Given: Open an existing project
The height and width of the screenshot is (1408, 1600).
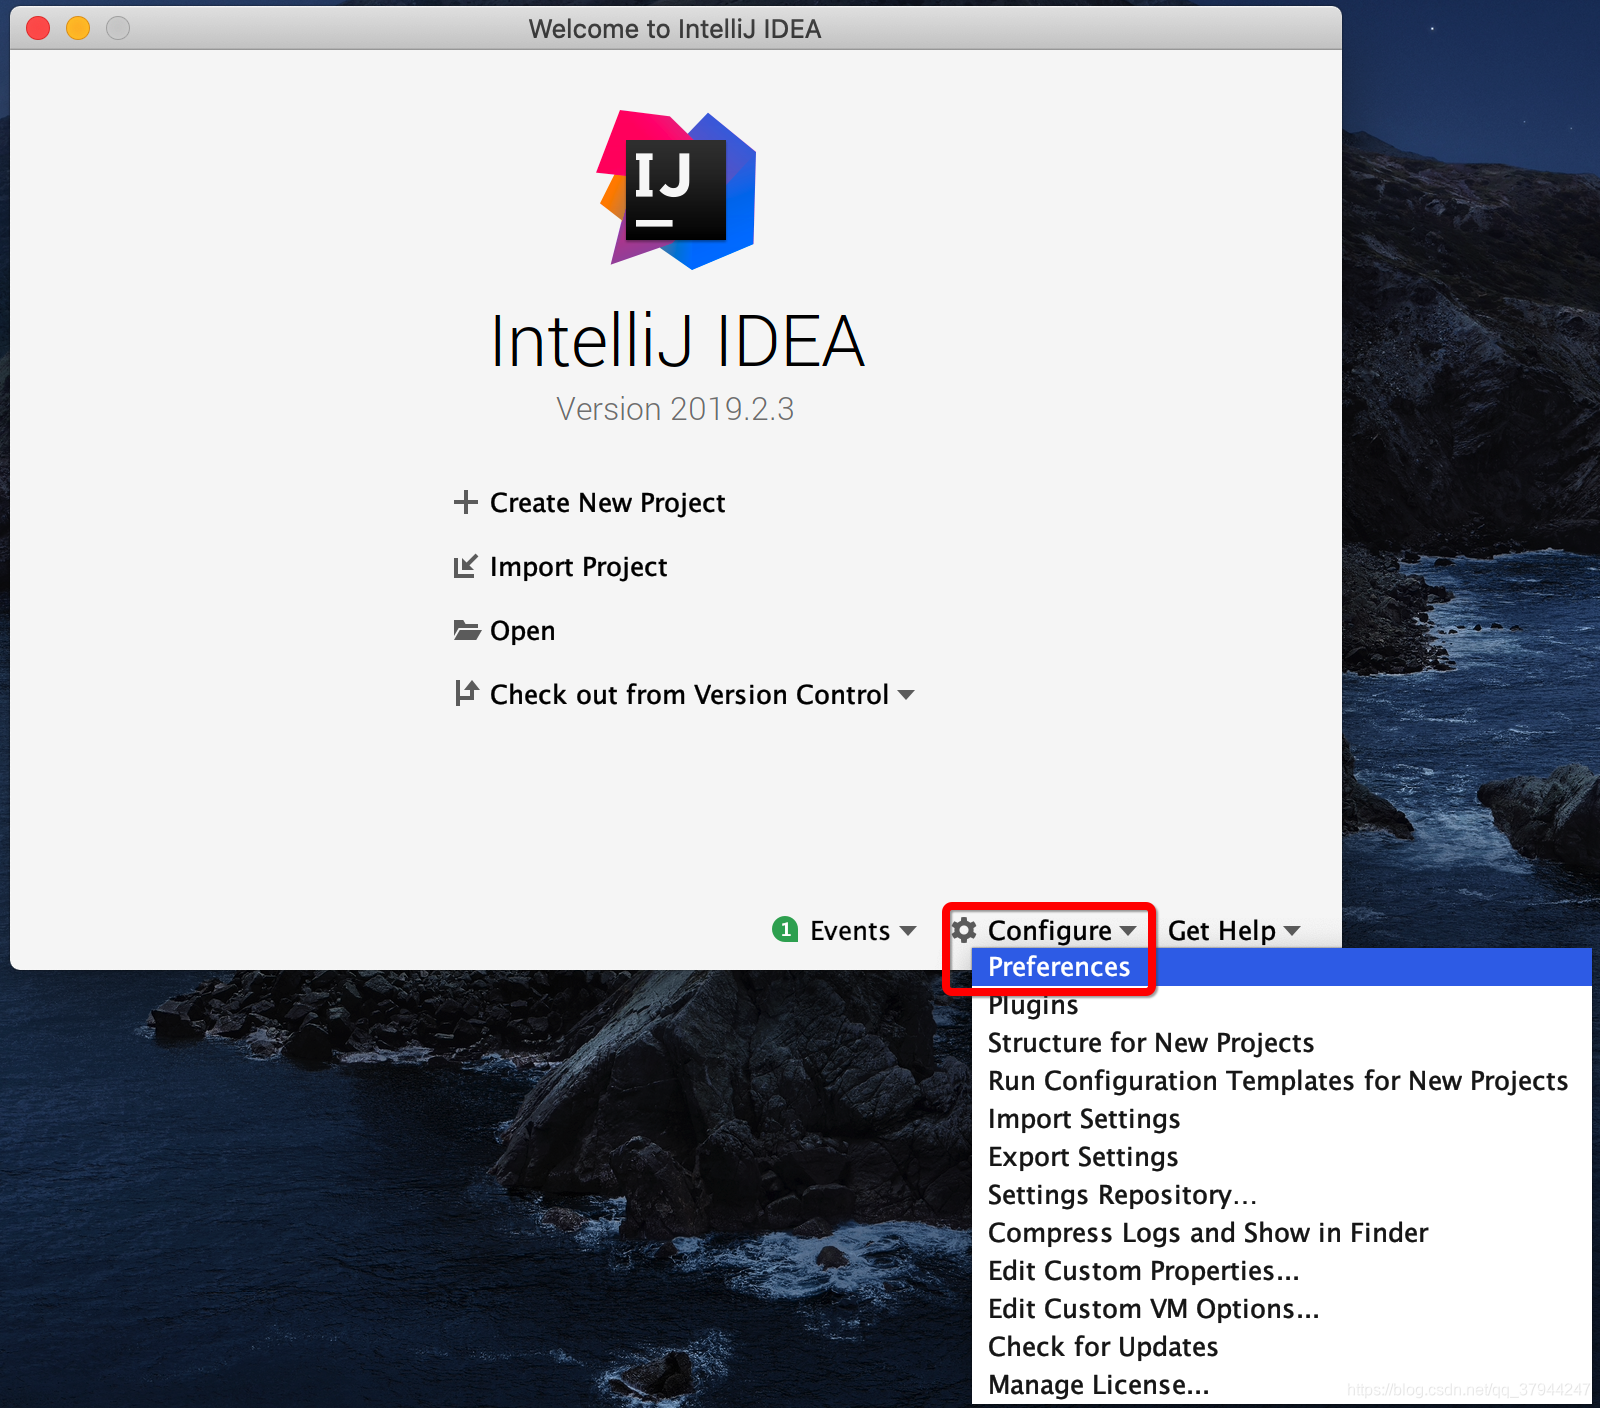Looking at the screenshot, I should coord(522,631).
